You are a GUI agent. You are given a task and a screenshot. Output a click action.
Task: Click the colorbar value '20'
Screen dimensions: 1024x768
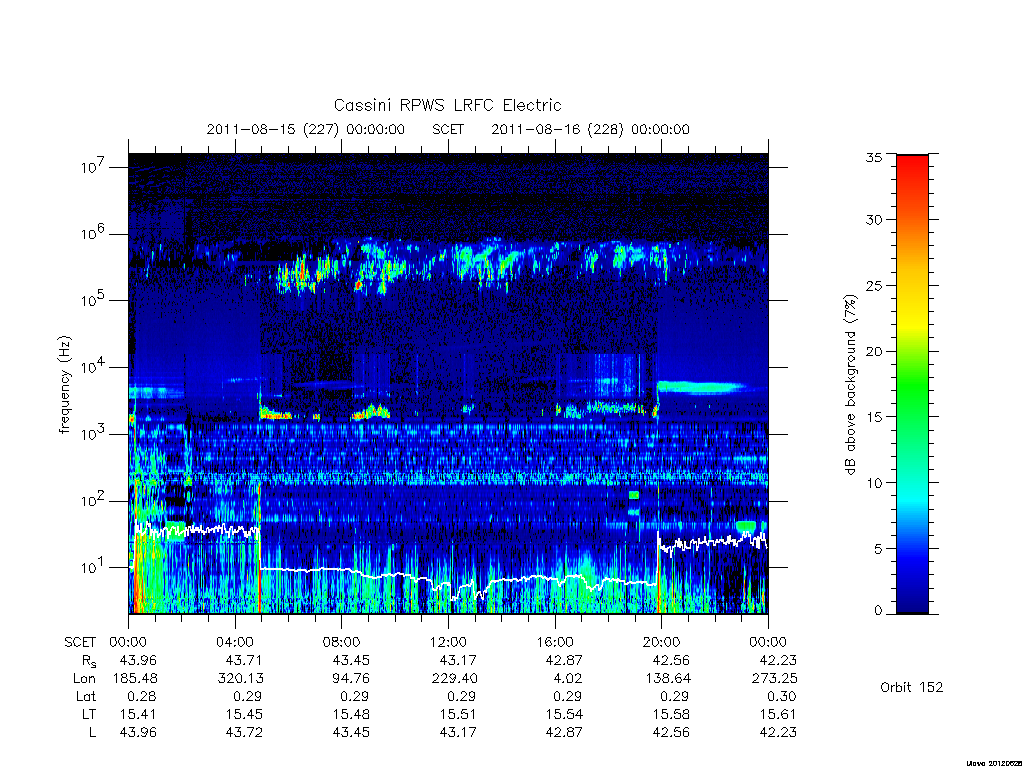pyautogui.click(x=873, y=351)
